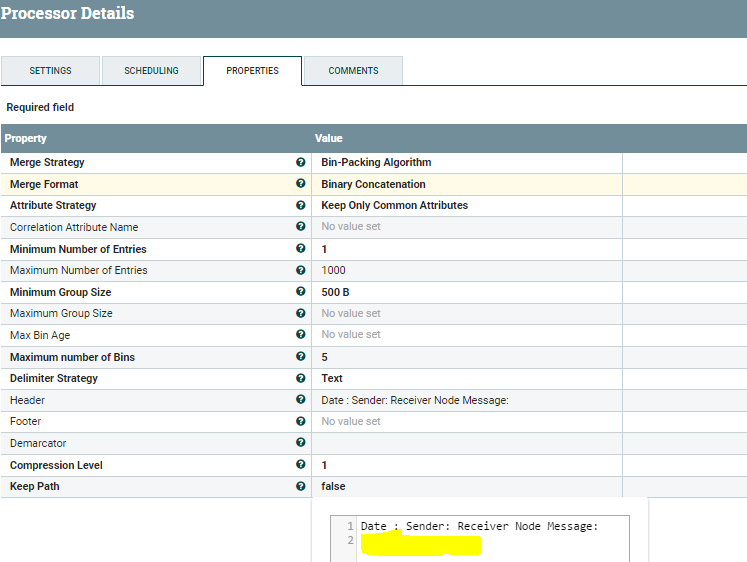Viewport: 747px width, 562px height.
Task: Click help icon for Delimiter Strategy
Action: point(300,378)
